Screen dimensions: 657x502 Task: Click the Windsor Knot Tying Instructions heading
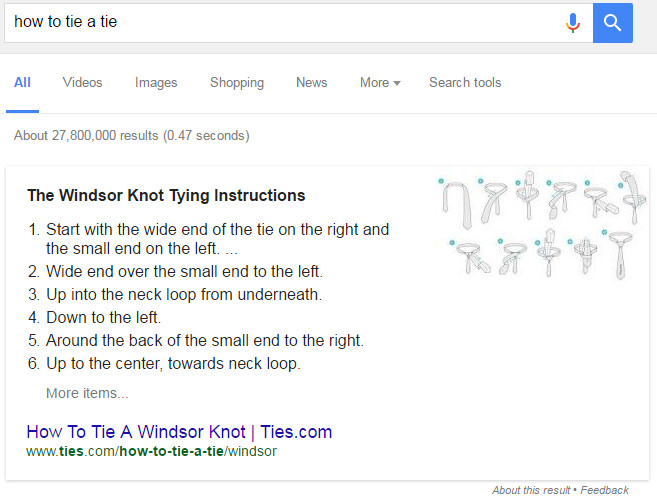coord(166,195)
